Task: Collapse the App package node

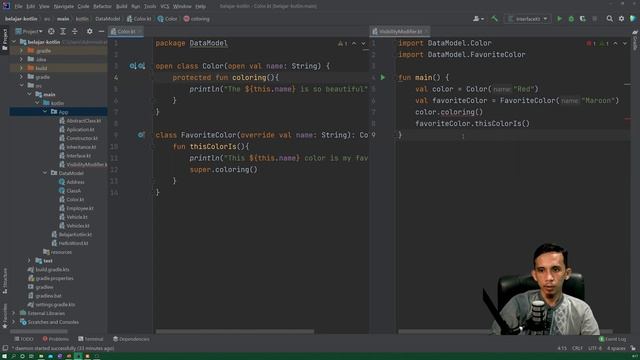Action: [x=45, y=112]
